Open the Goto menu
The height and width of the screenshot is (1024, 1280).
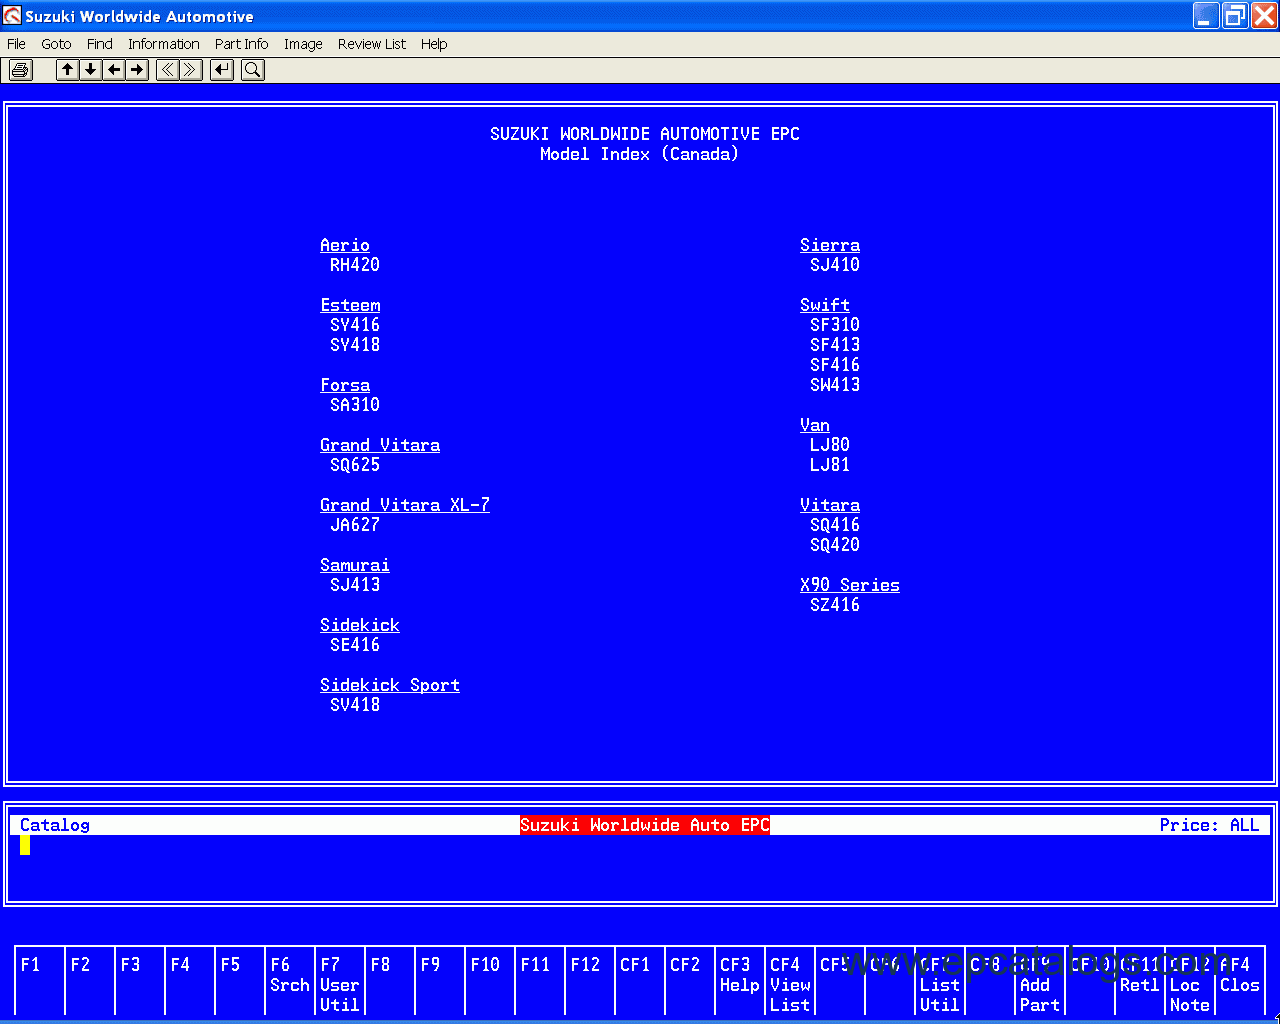tap(56, 44)
